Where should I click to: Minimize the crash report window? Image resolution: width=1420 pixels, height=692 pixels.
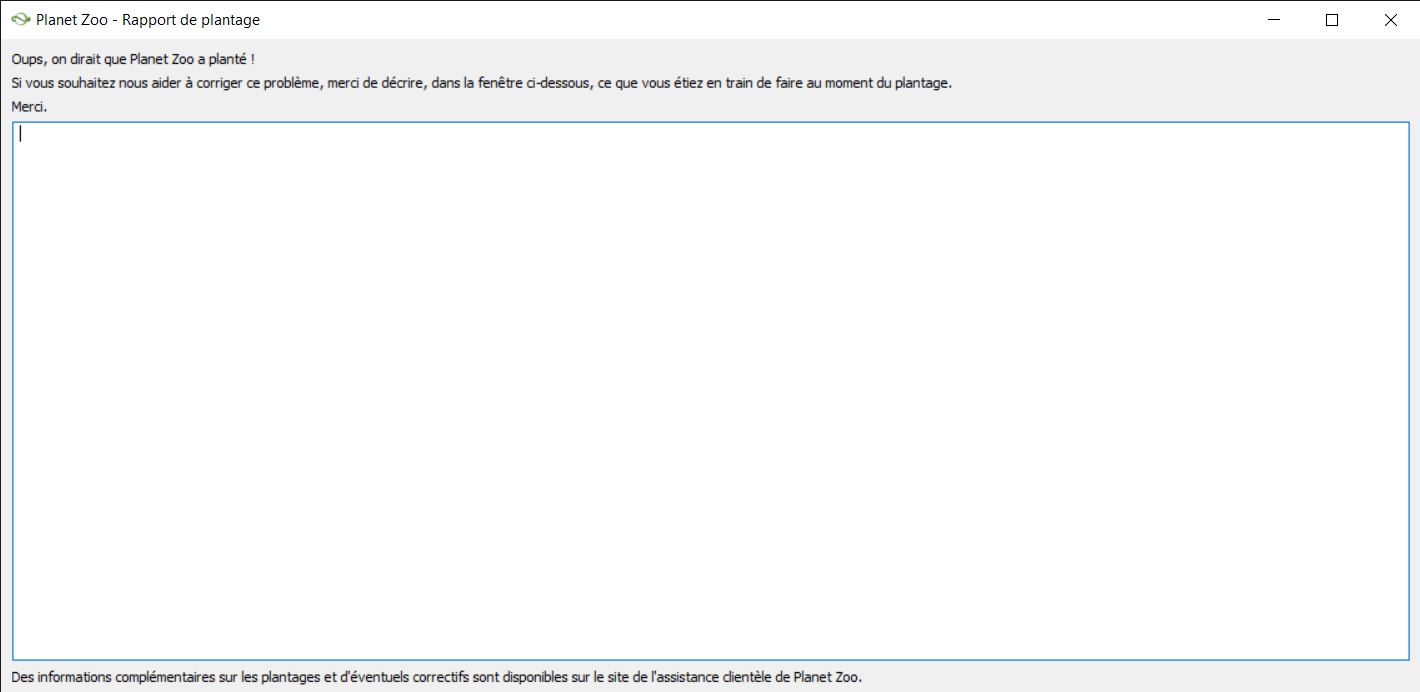[1273, 20]
